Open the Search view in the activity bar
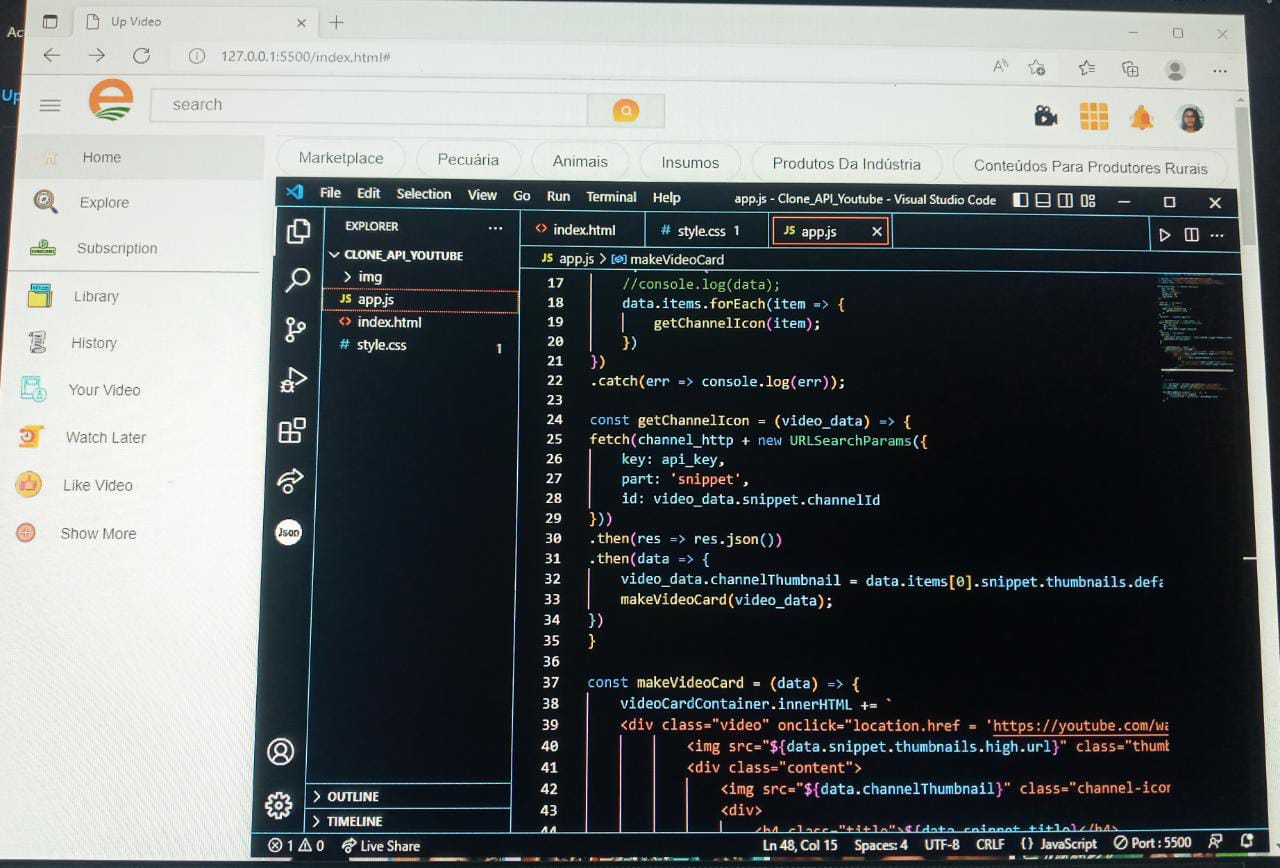1280x868 pixels. 297,281
